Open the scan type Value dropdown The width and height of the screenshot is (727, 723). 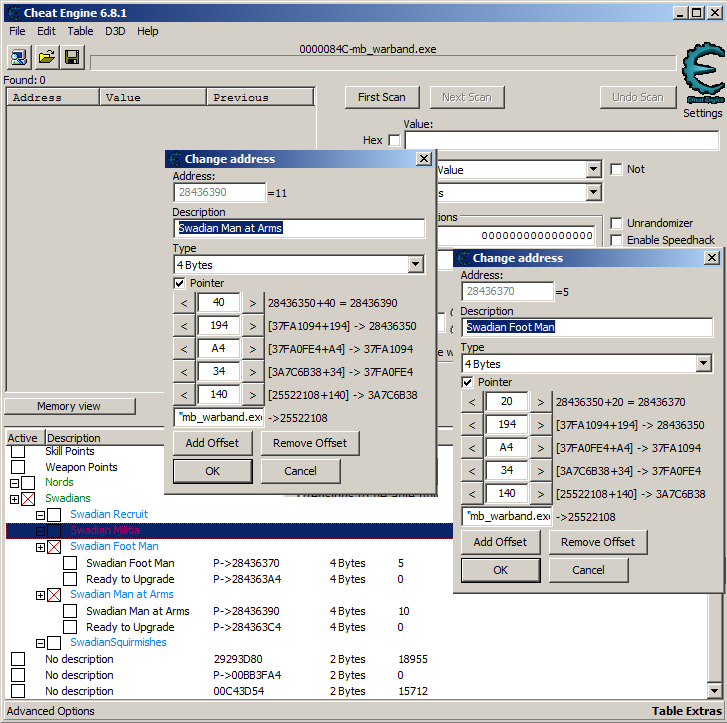point(593,169)
